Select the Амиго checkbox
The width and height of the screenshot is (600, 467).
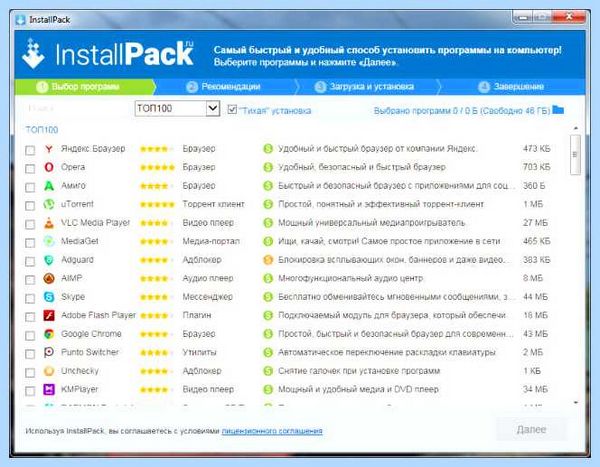(30, 187)
